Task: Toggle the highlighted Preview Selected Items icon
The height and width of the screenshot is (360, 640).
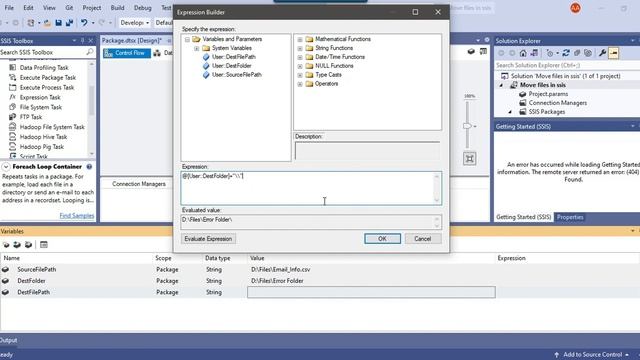Action: (x=613, y=53)
